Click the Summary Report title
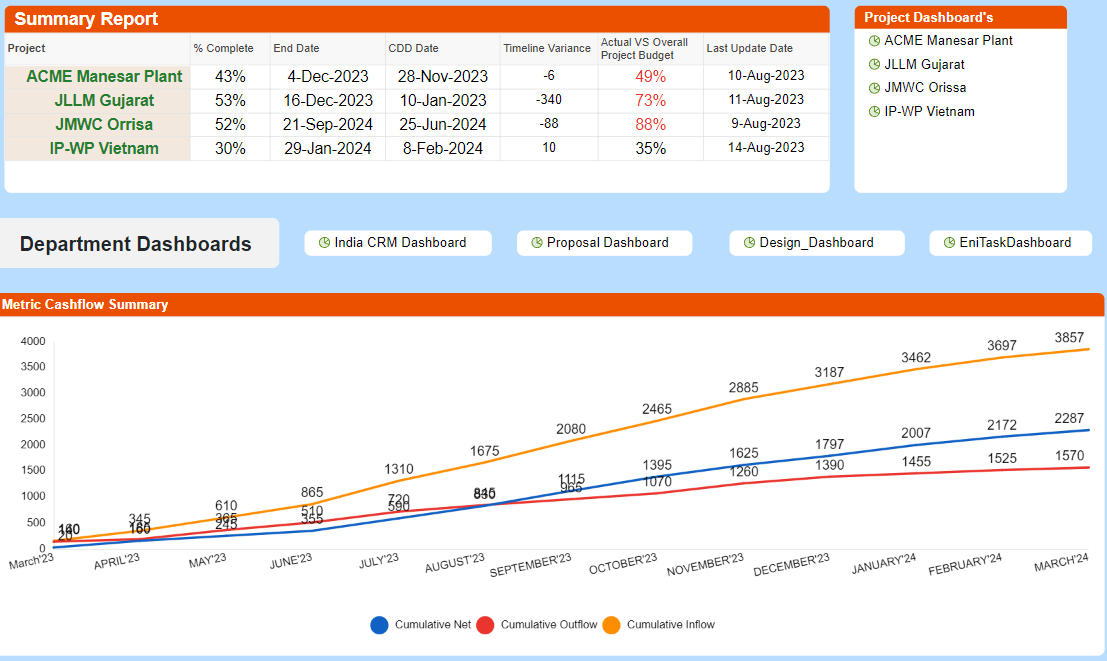Image resolution: width=1107 pixels, height=661 pixels. point(86,19)
